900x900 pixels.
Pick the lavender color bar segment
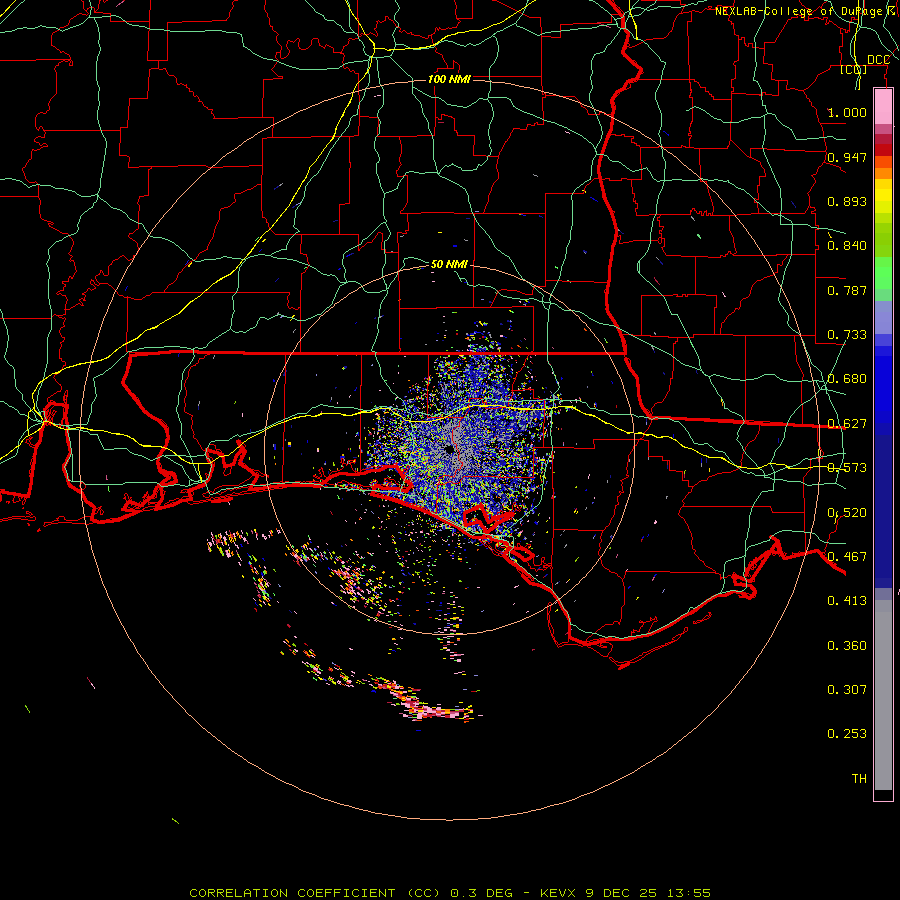883,317
